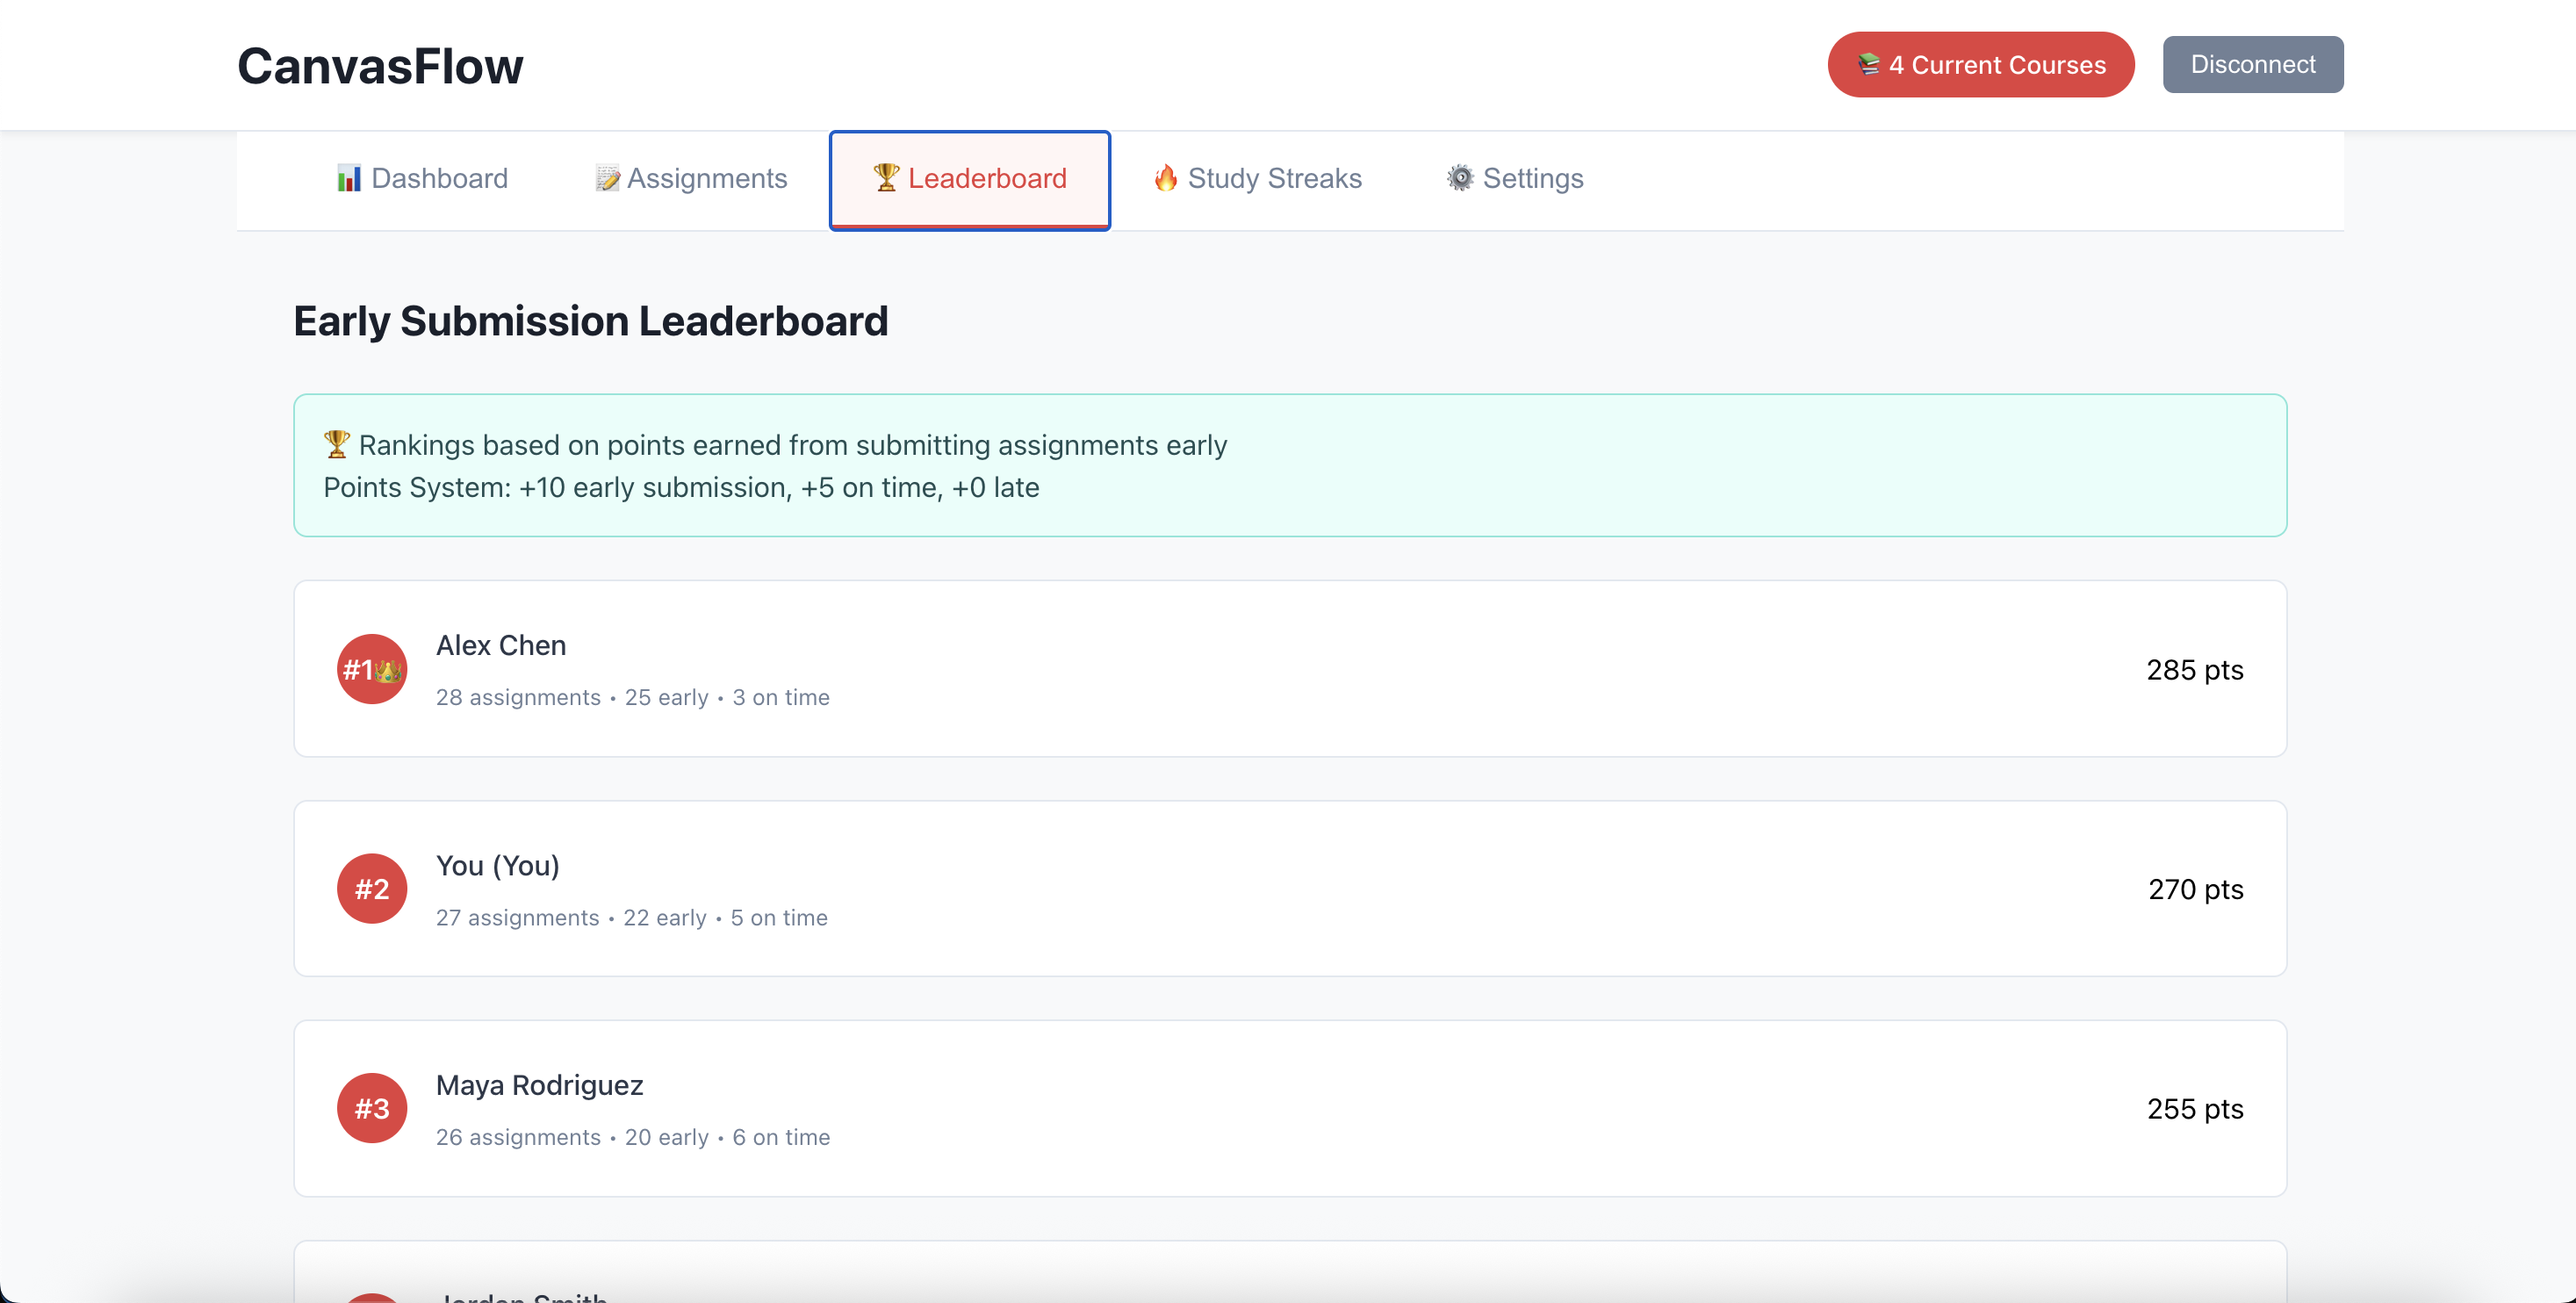
Task: Open the Settings tab
Action: 1514,178
